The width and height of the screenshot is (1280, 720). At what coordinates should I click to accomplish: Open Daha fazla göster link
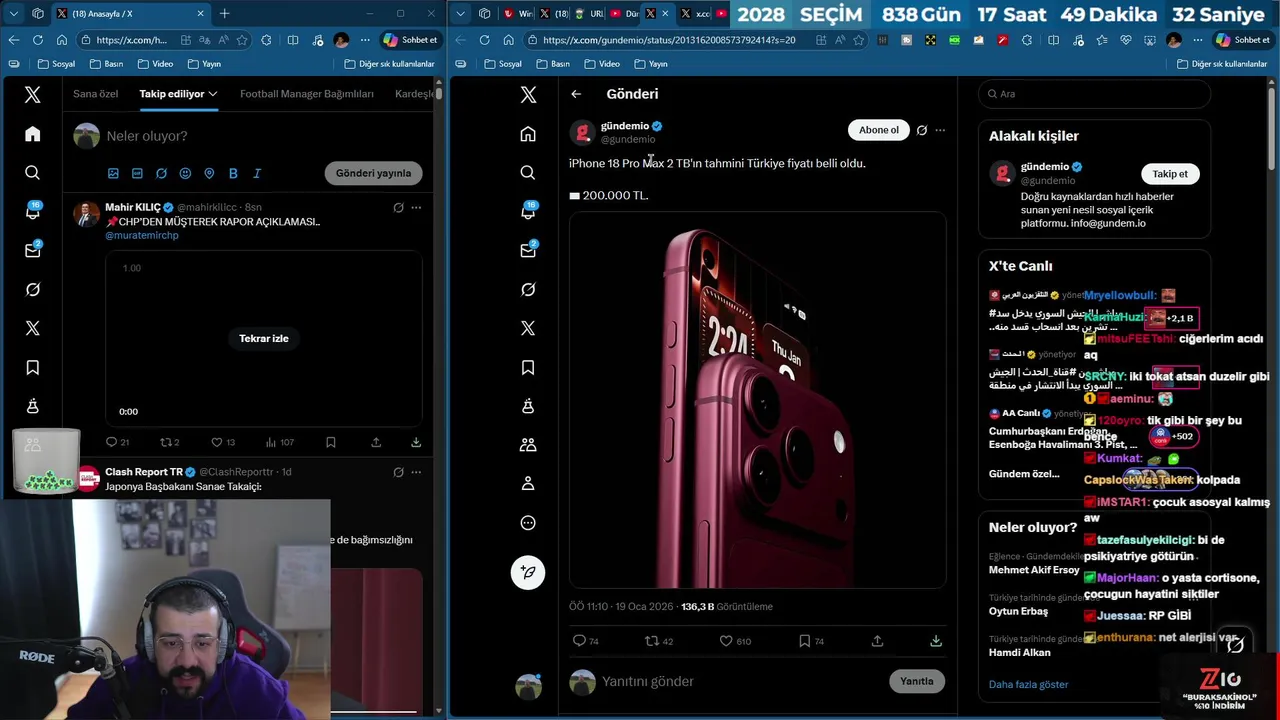click(x=1028, y=685)
